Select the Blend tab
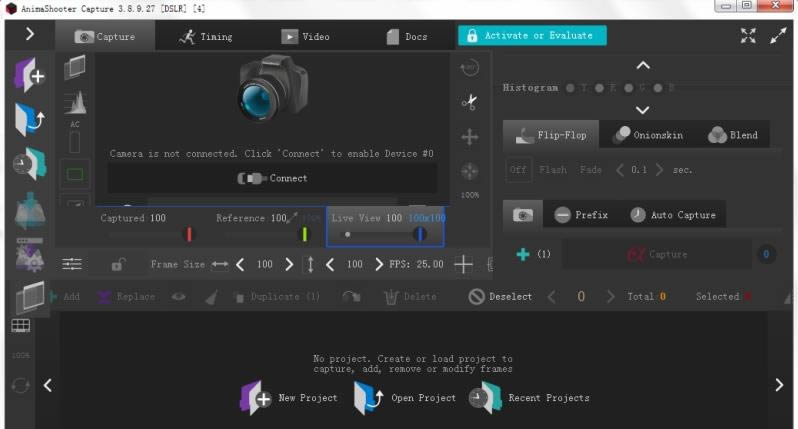798x429 pixels. (x=733, y=135)
